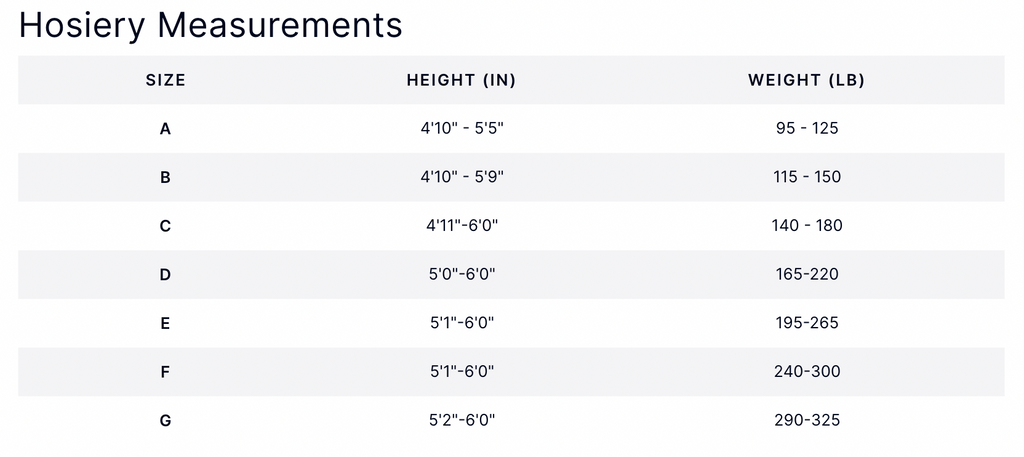Click weight value 165-220
The width and height of the screenshot is (1024, 457).
click(x=807, y=274)
